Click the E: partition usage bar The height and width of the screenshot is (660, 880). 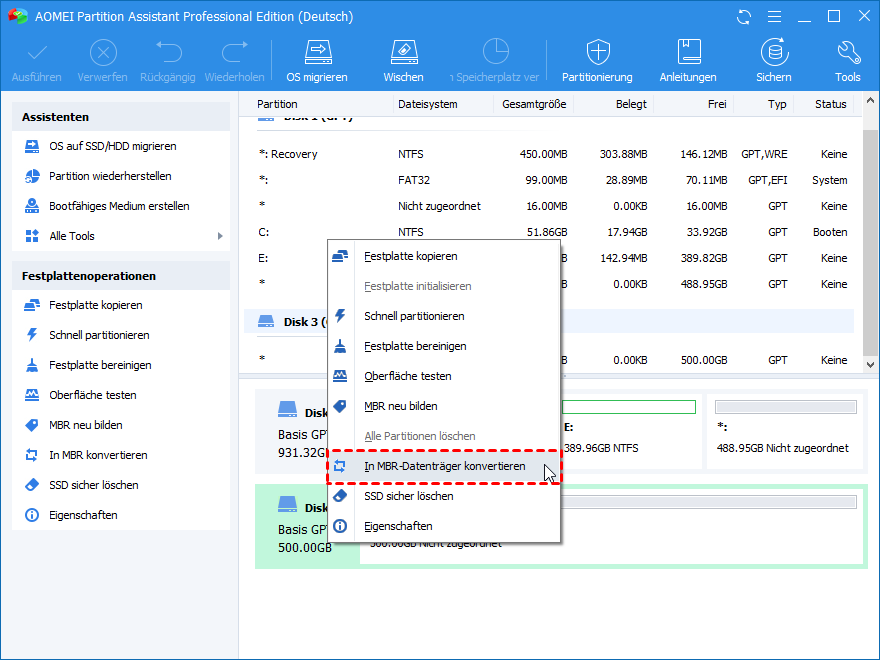629,407
